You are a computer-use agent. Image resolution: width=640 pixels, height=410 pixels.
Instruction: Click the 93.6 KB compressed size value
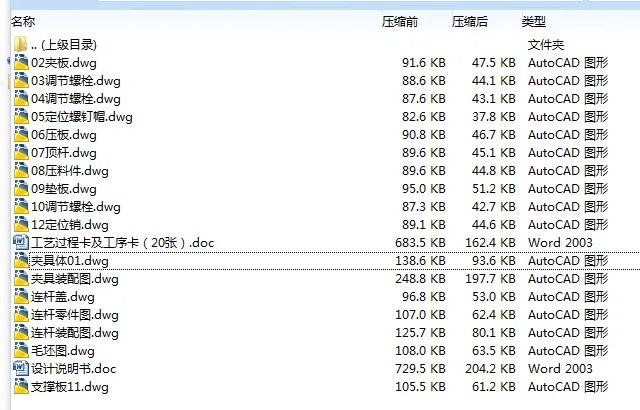click(493, 261)
